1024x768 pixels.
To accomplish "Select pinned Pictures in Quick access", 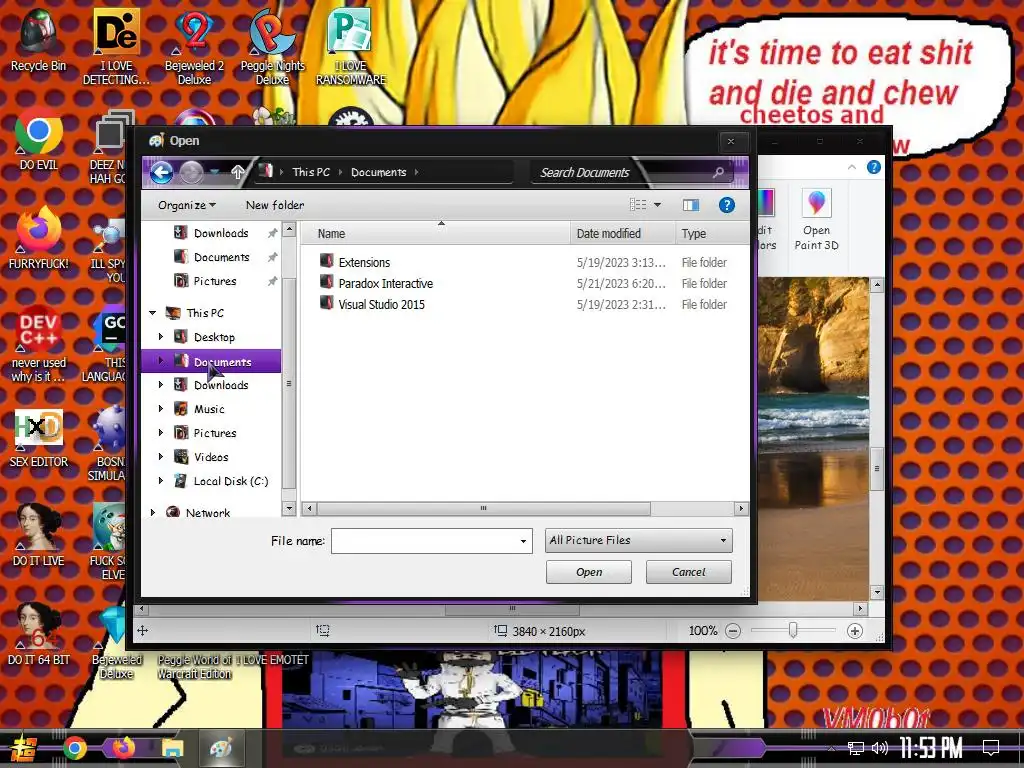I will click(x=214, y=281).
